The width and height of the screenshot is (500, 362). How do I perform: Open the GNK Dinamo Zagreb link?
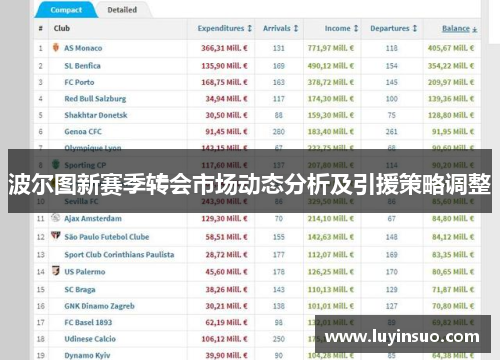click(99, 306)
